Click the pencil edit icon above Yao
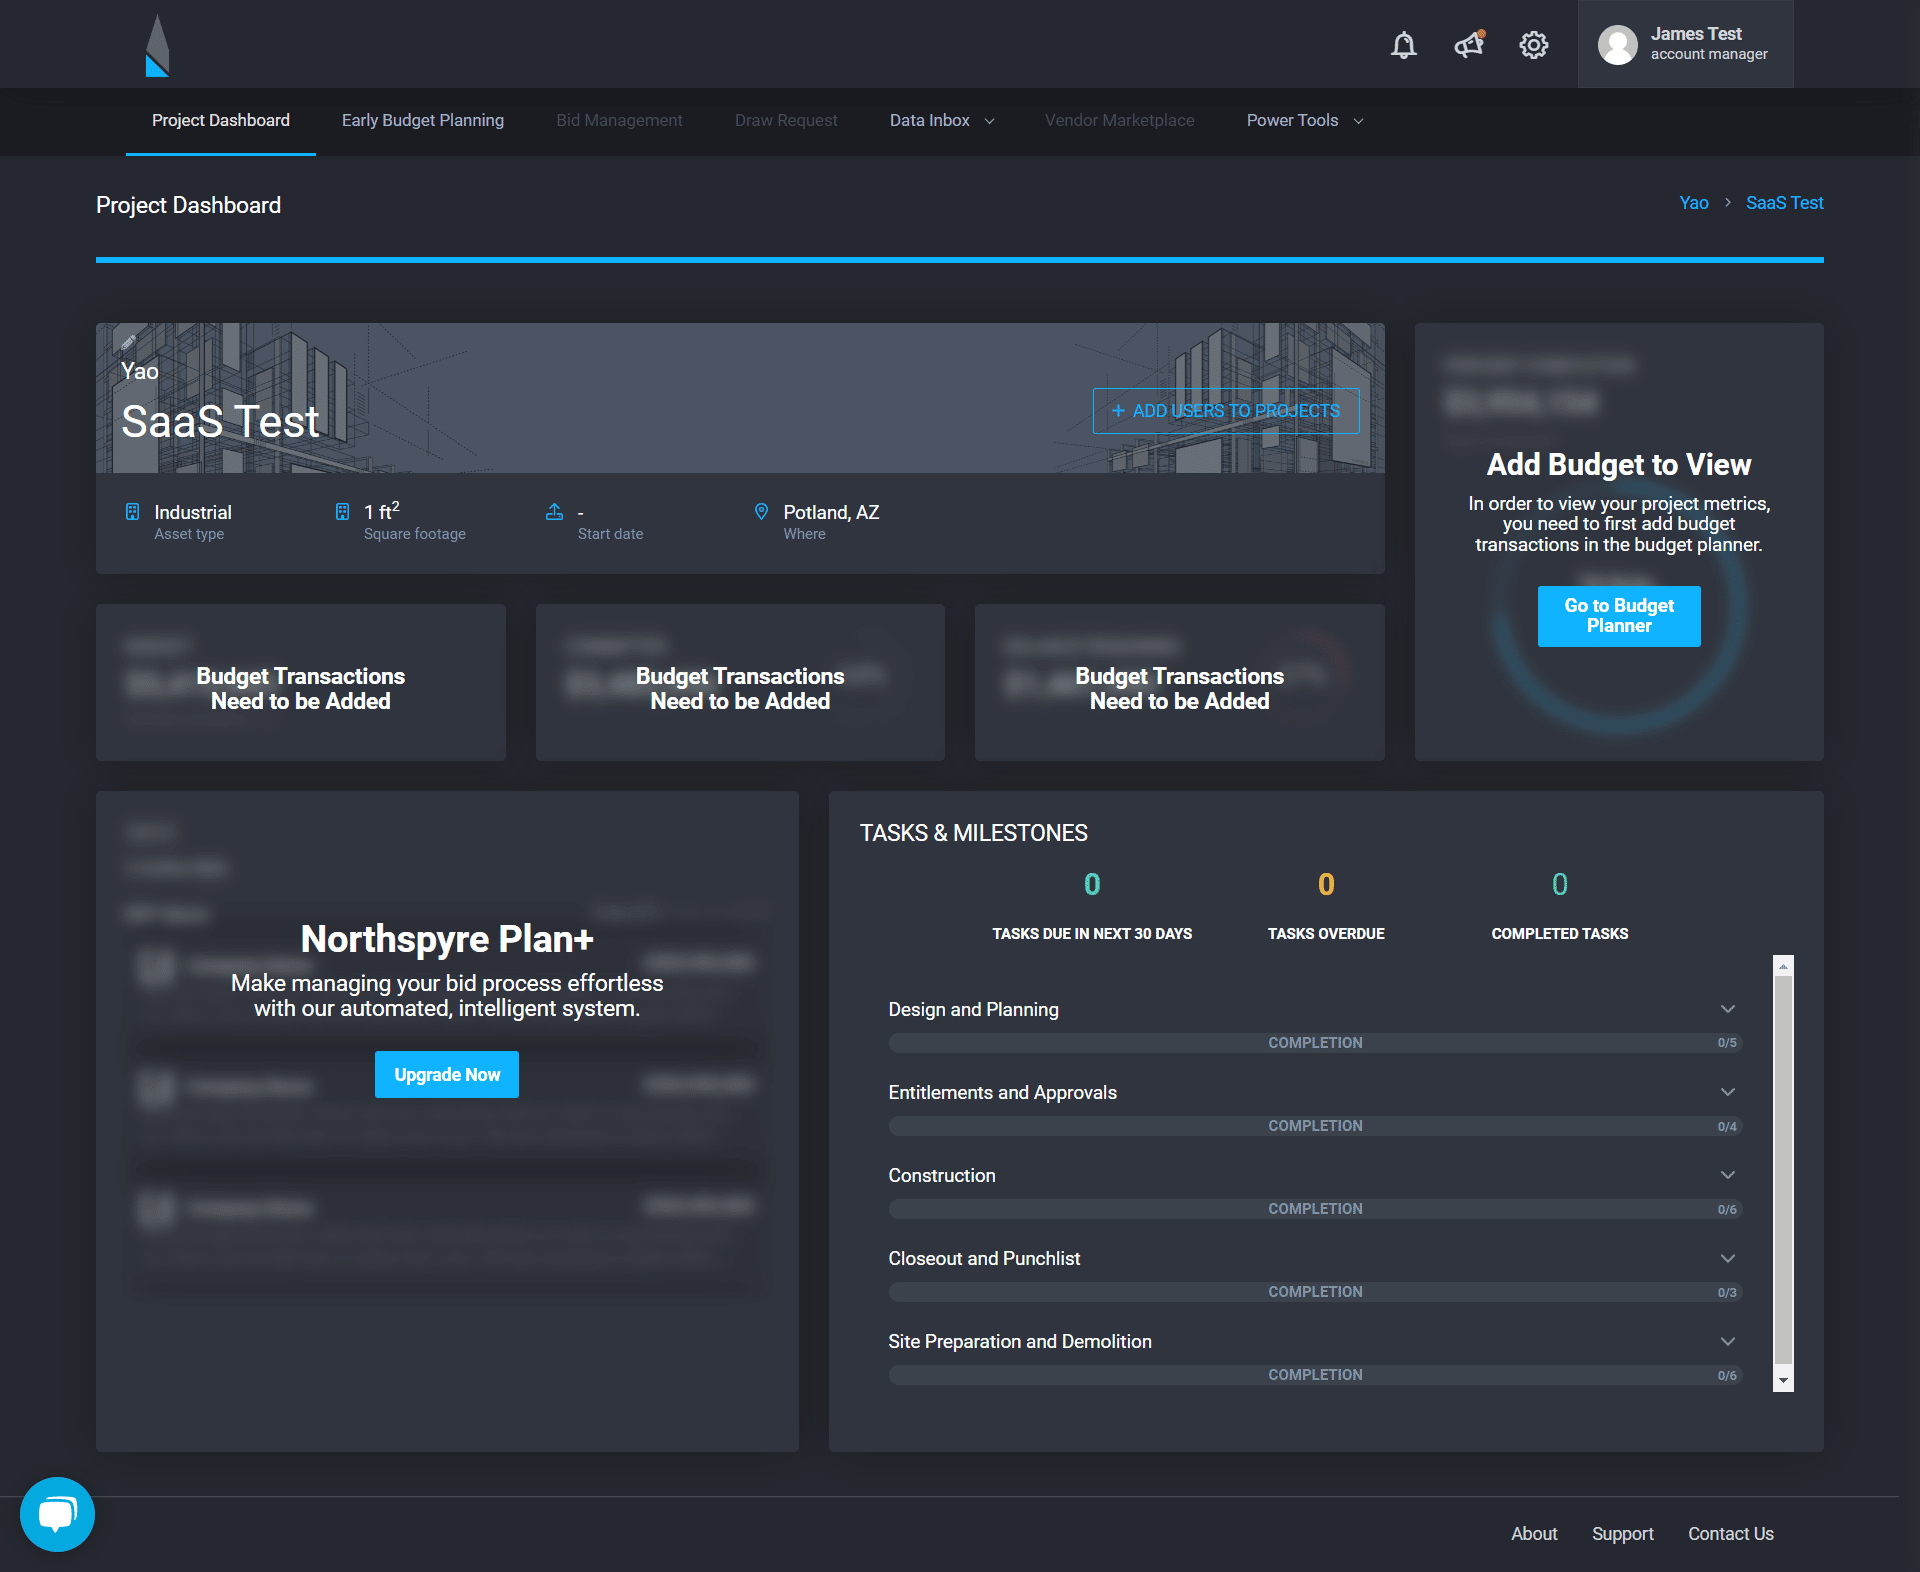The height and width of the screenshot is (1572, 1920). tap(128, 342)
